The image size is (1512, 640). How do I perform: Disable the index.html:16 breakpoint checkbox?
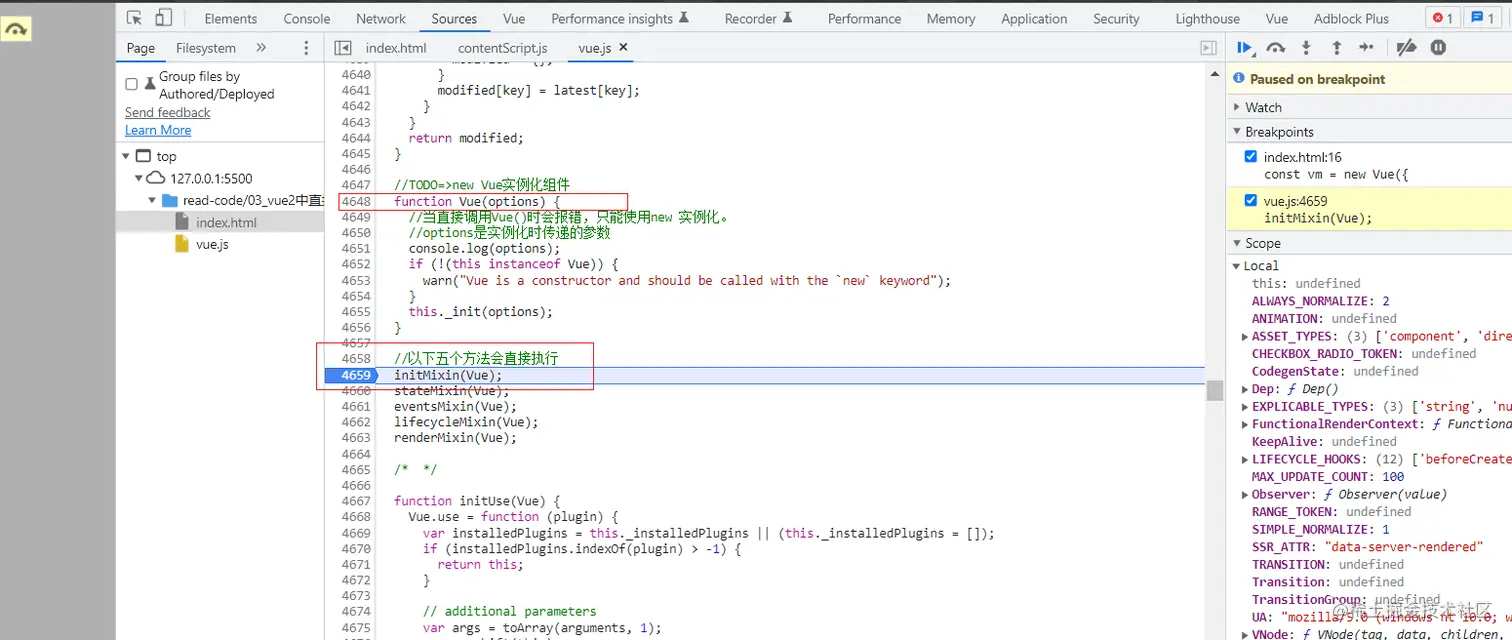(x=1250, y=157)
